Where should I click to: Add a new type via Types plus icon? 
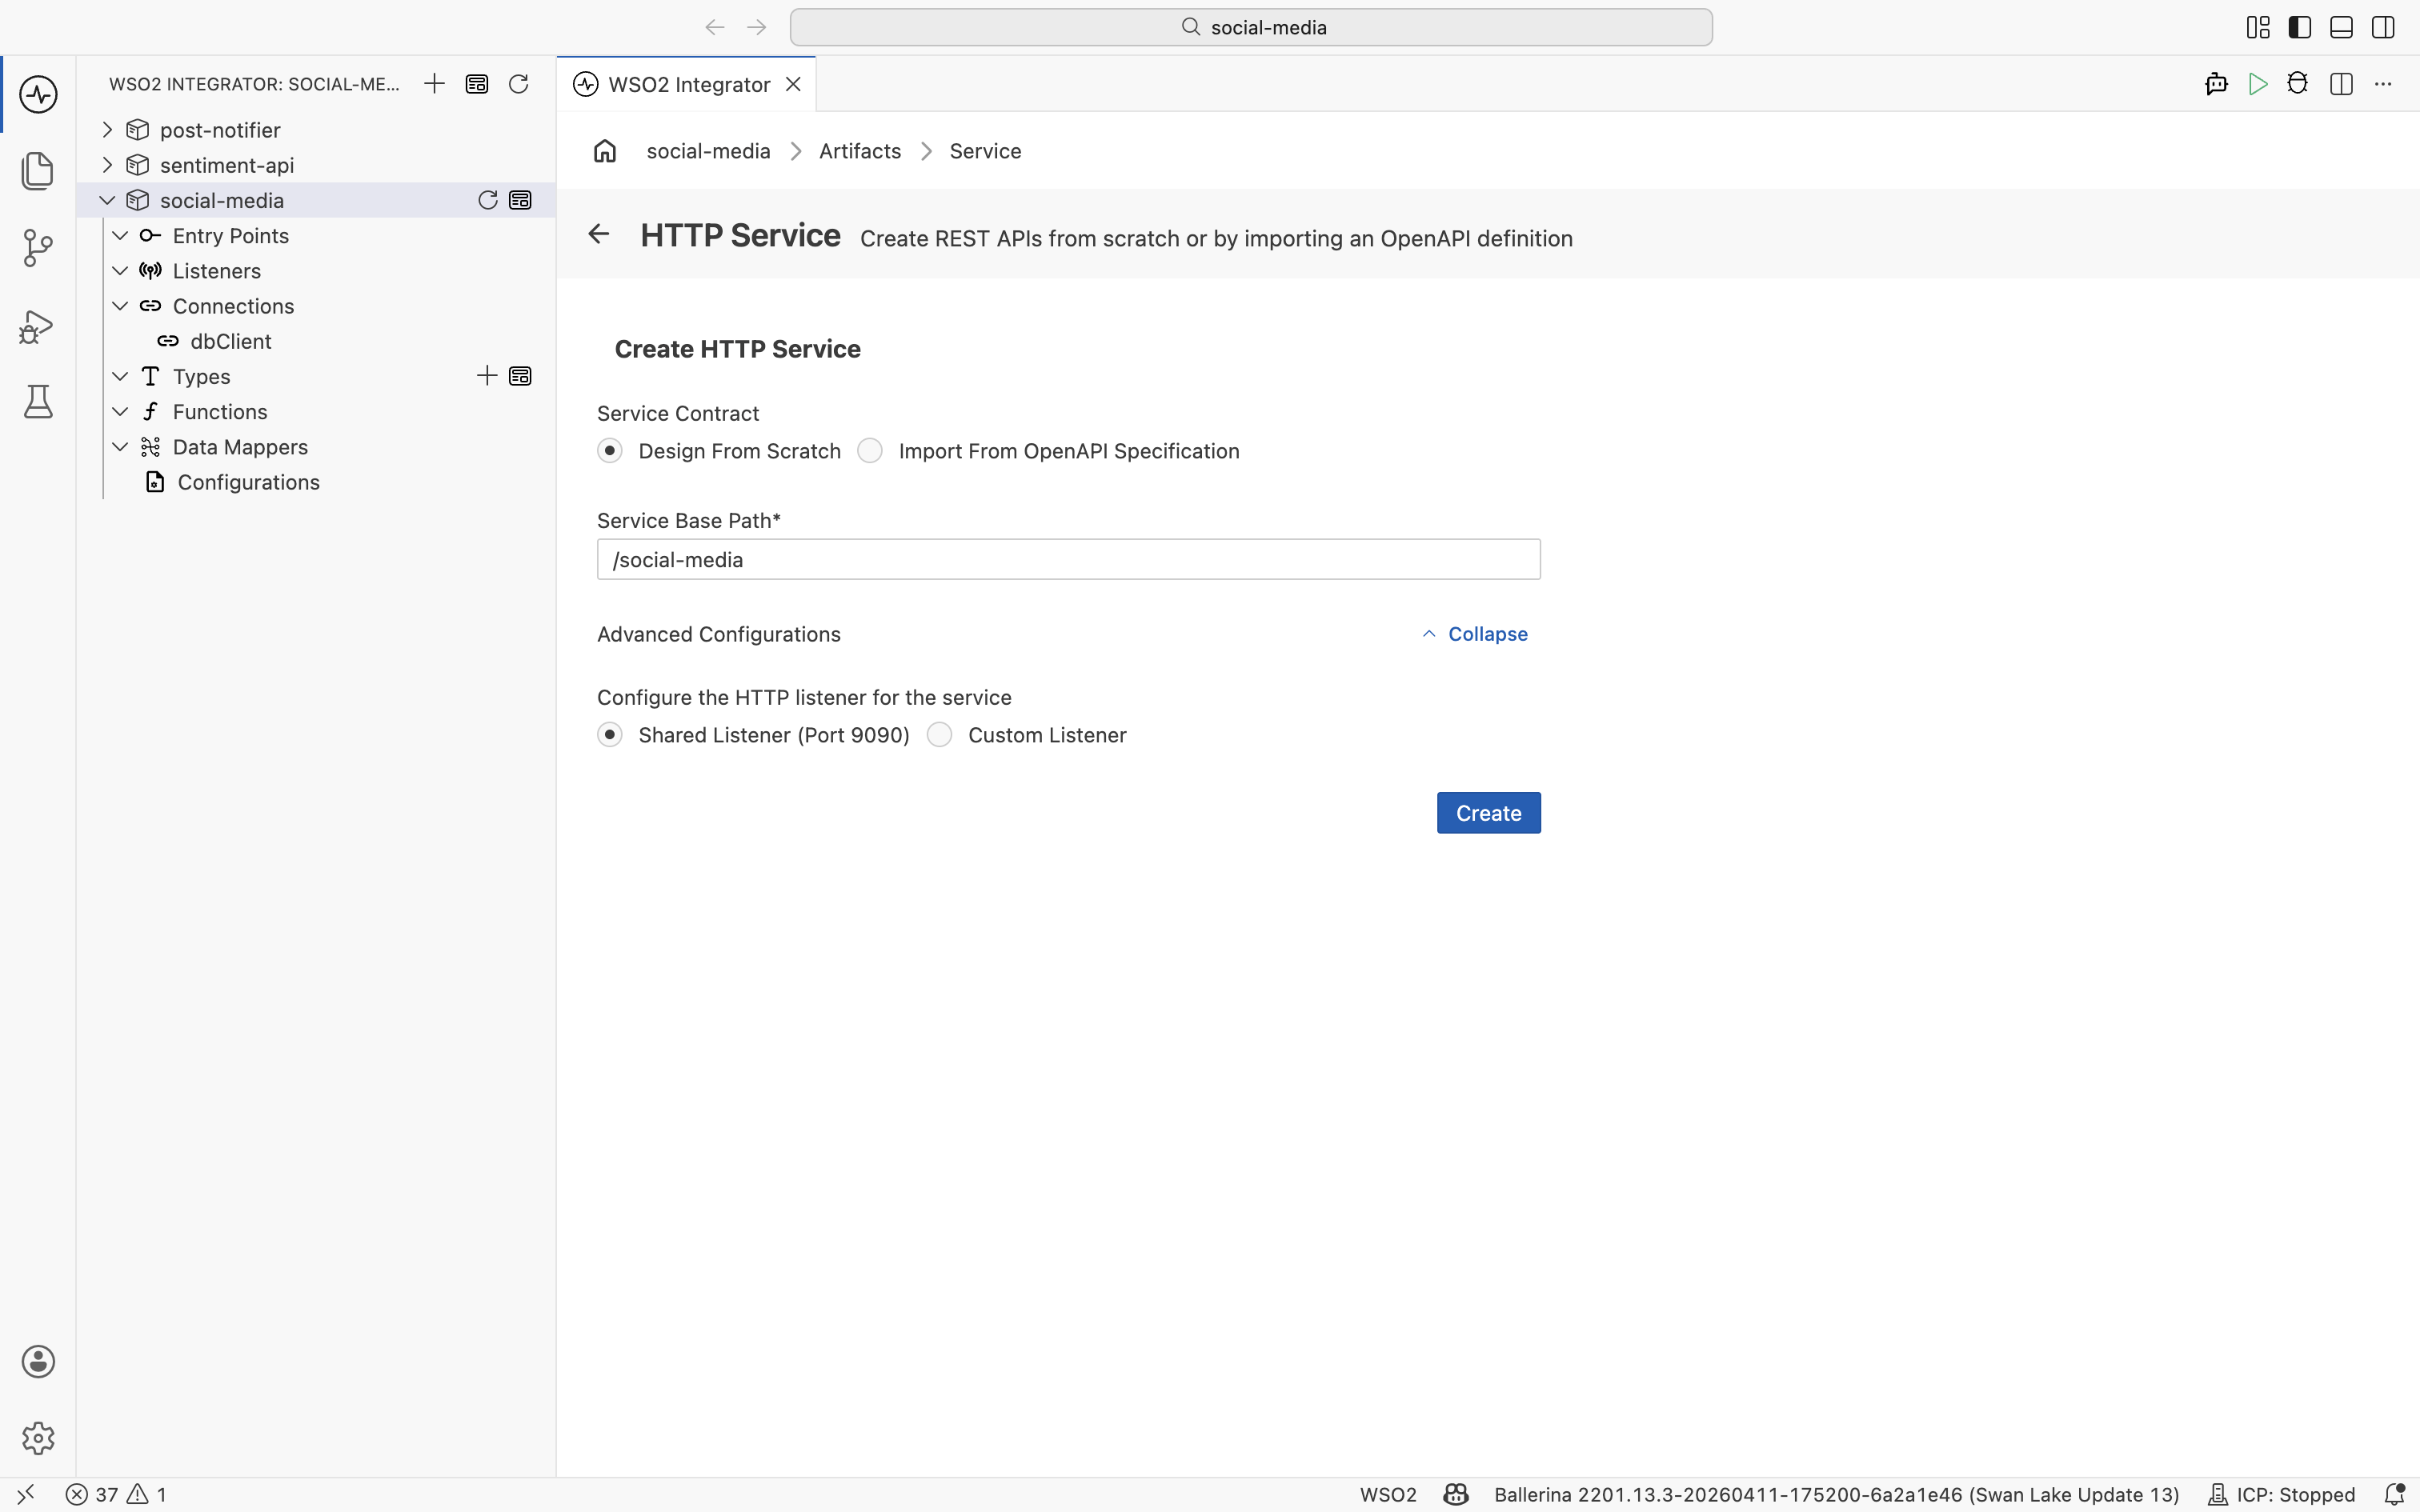pos(487,376)
